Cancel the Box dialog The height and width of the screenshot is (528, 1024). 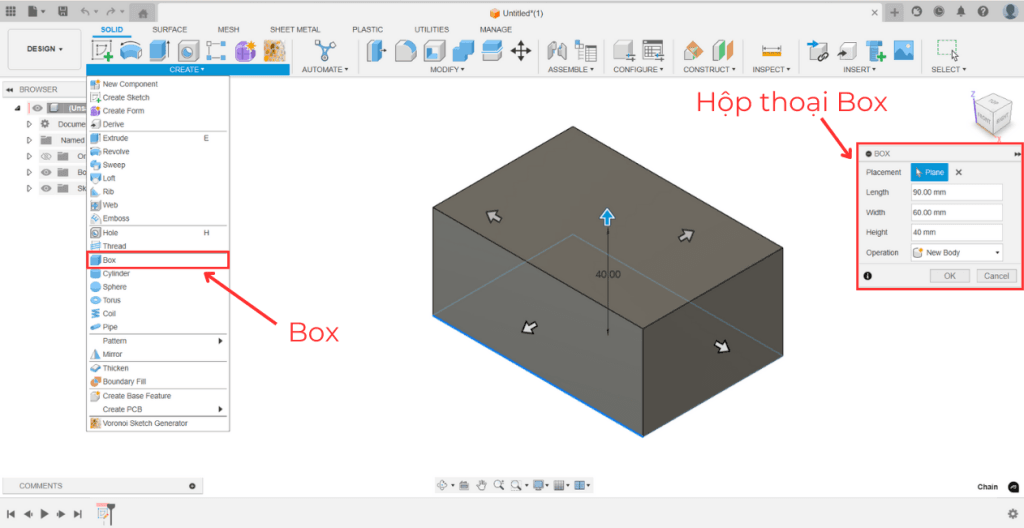coord(995,276)
